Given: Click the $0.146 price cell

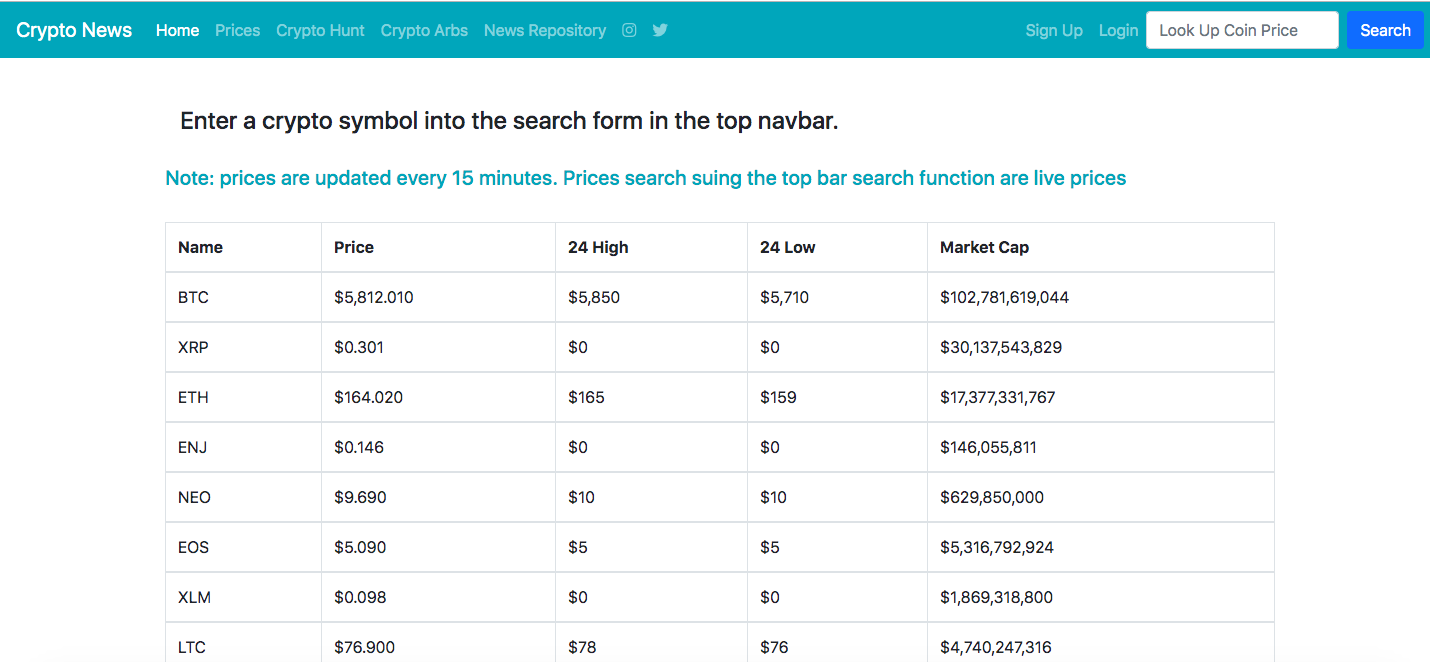Looking at the screenshot, I should (438, 447).
